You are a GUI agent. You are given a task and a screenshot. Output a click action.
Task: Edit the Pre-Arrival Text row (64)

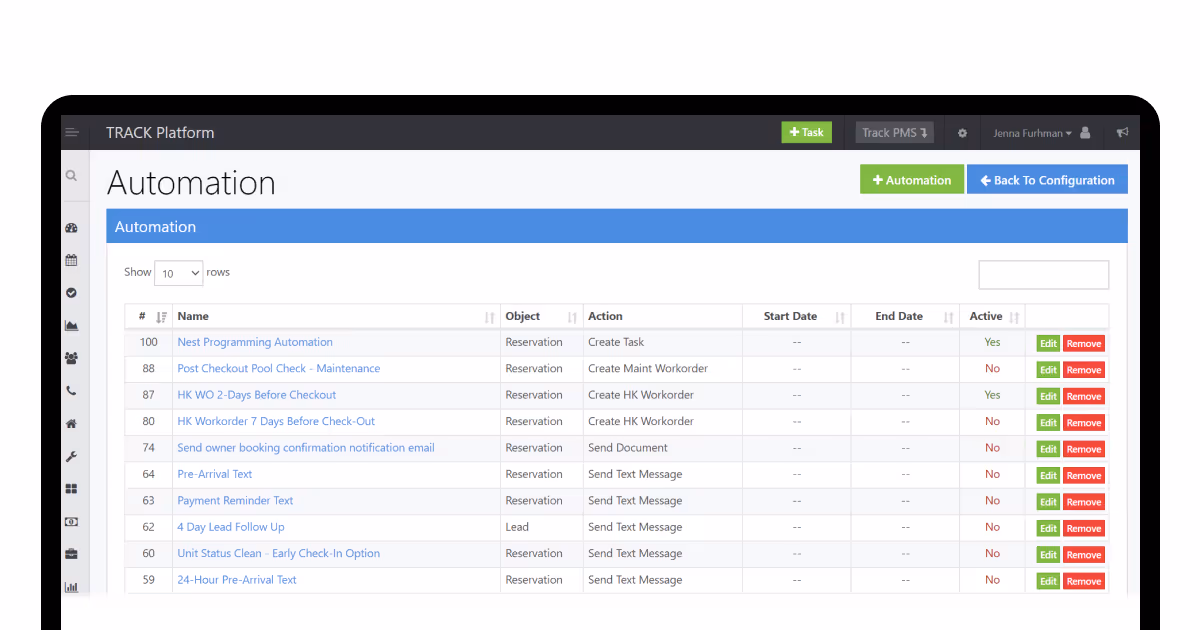point(1048,476)
